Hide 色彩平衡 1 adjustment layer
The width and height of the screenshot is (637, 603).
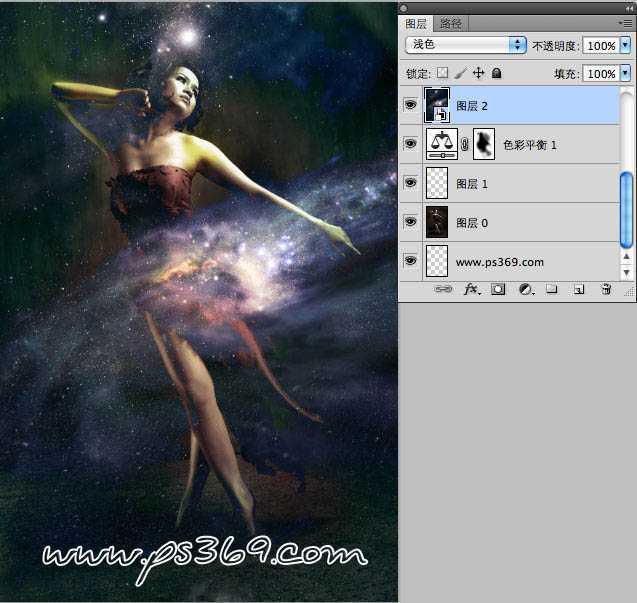point(410,143)
